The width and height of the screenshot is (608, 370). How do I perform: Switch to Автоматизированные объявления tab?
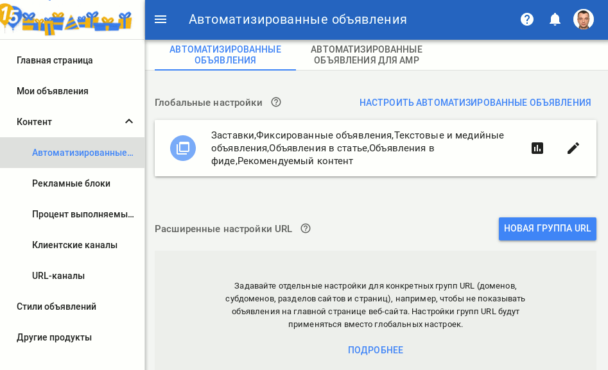225,55
